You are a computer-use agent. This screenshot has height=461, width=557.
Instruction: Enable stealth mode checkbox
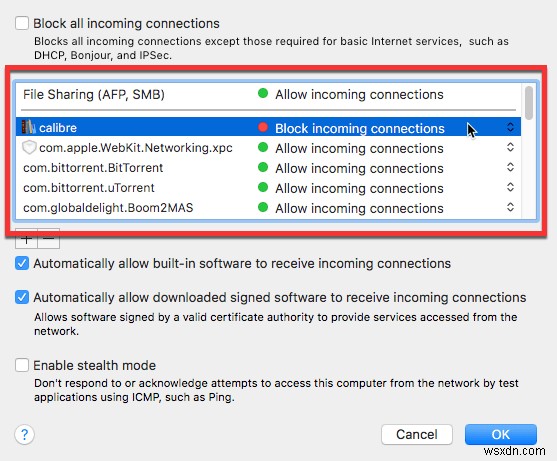(22, 365)
